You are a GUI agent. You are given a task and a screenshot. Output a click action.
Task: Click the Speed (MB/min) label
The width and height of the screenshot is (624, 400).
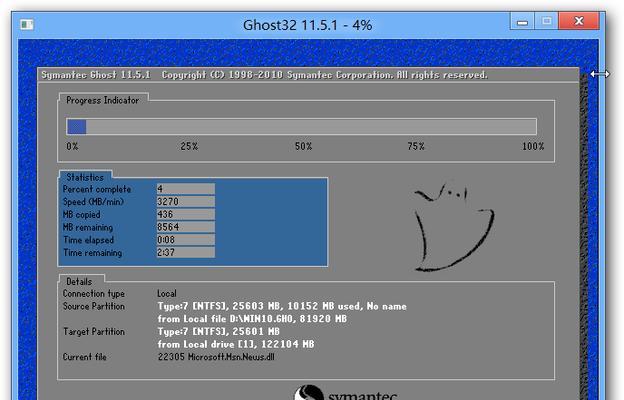pyautogui.click(x=93, y=202)
